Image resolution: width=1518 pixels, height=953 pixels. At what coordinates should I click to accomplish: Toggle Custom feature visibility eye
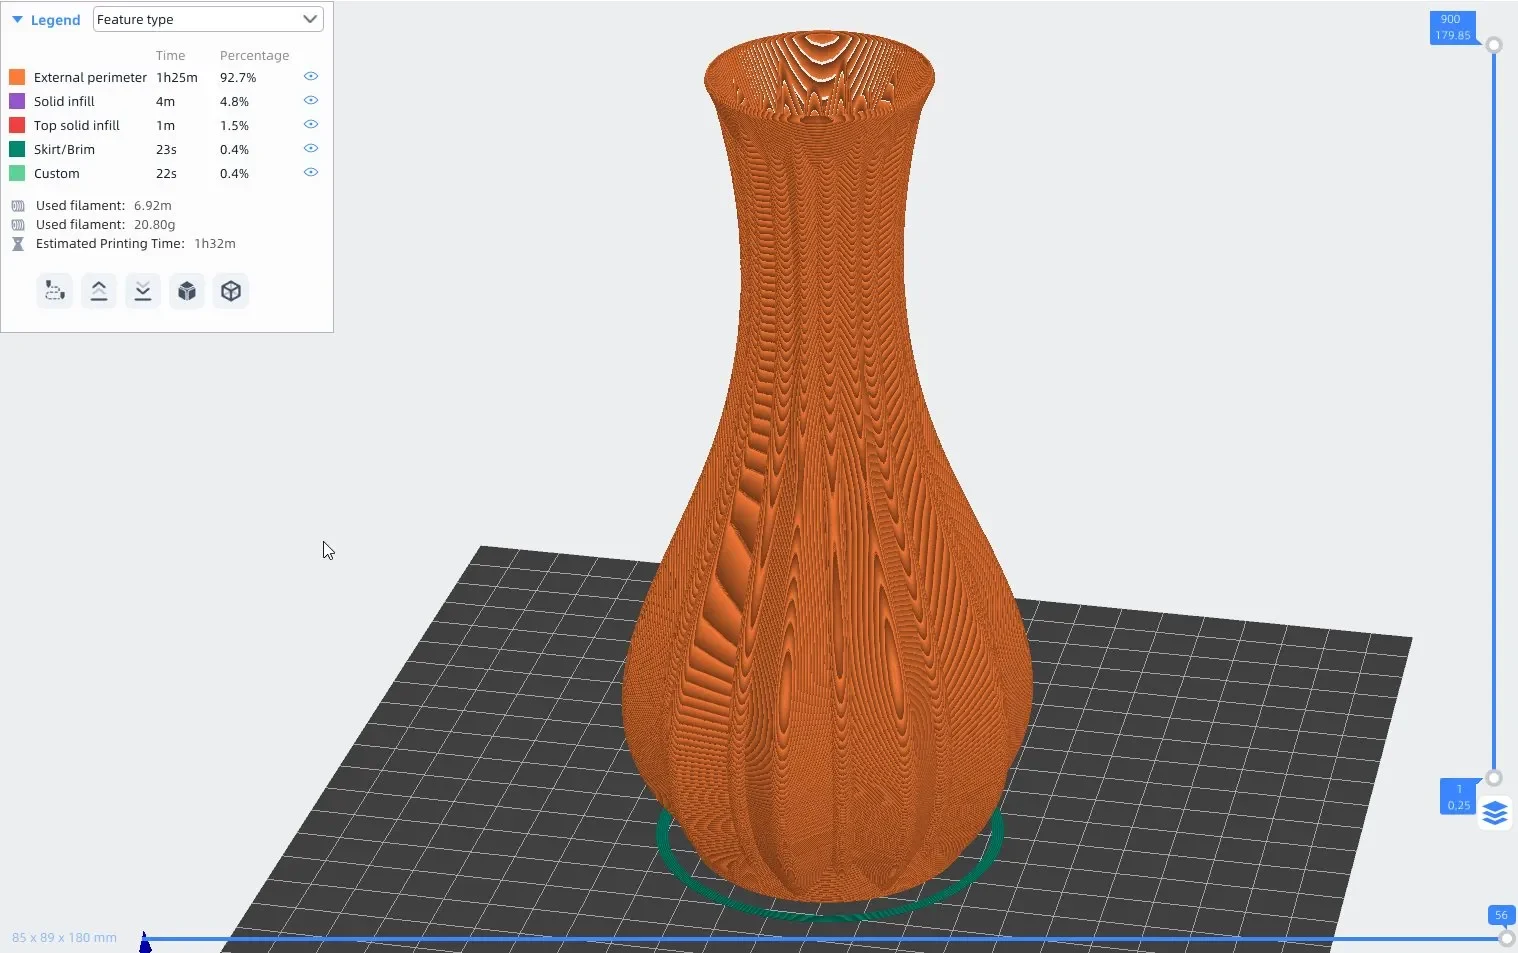[311, 172]
